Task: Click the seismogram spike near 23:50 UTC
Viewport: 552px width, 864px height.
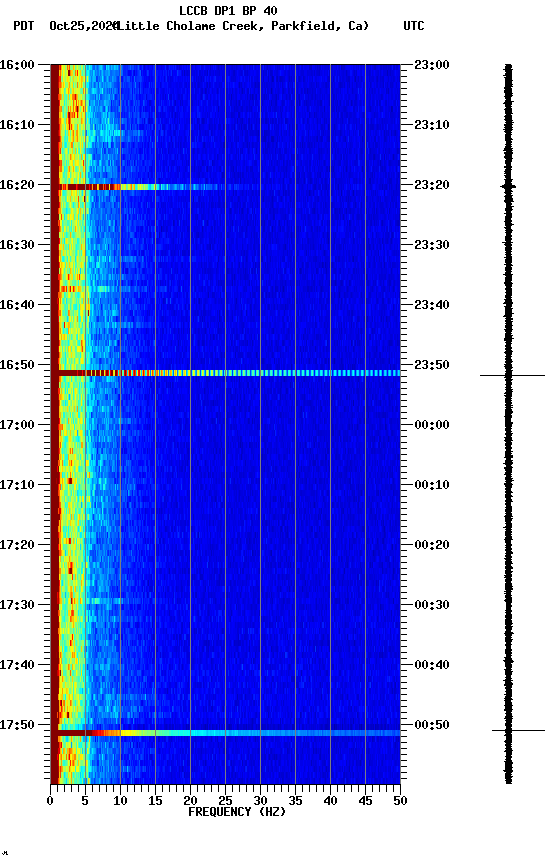Action: coord(512,376)
